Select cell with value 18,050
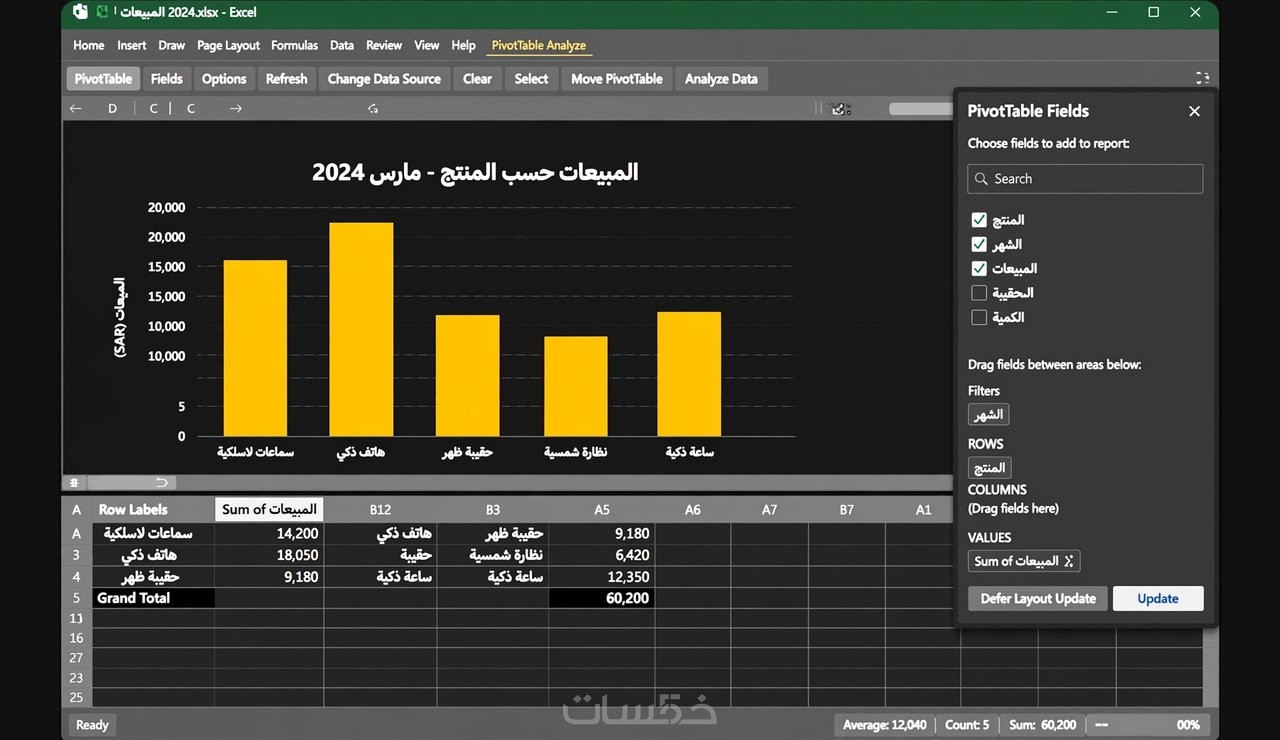Image resolution: width=1280 pixels, height=740 pixels. tap(269, 555)
